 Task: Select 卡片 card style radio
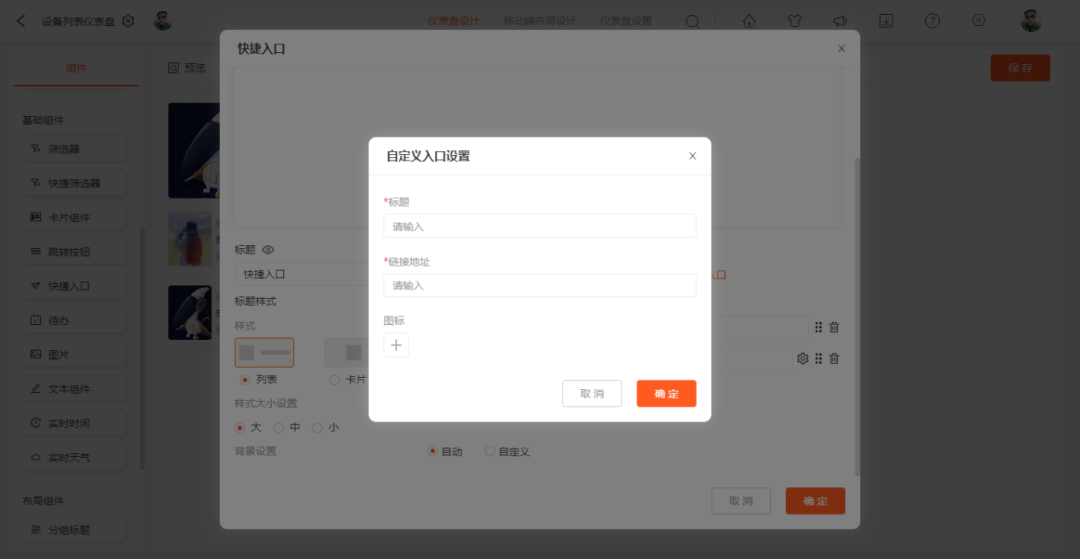click(x=335, y=379)
